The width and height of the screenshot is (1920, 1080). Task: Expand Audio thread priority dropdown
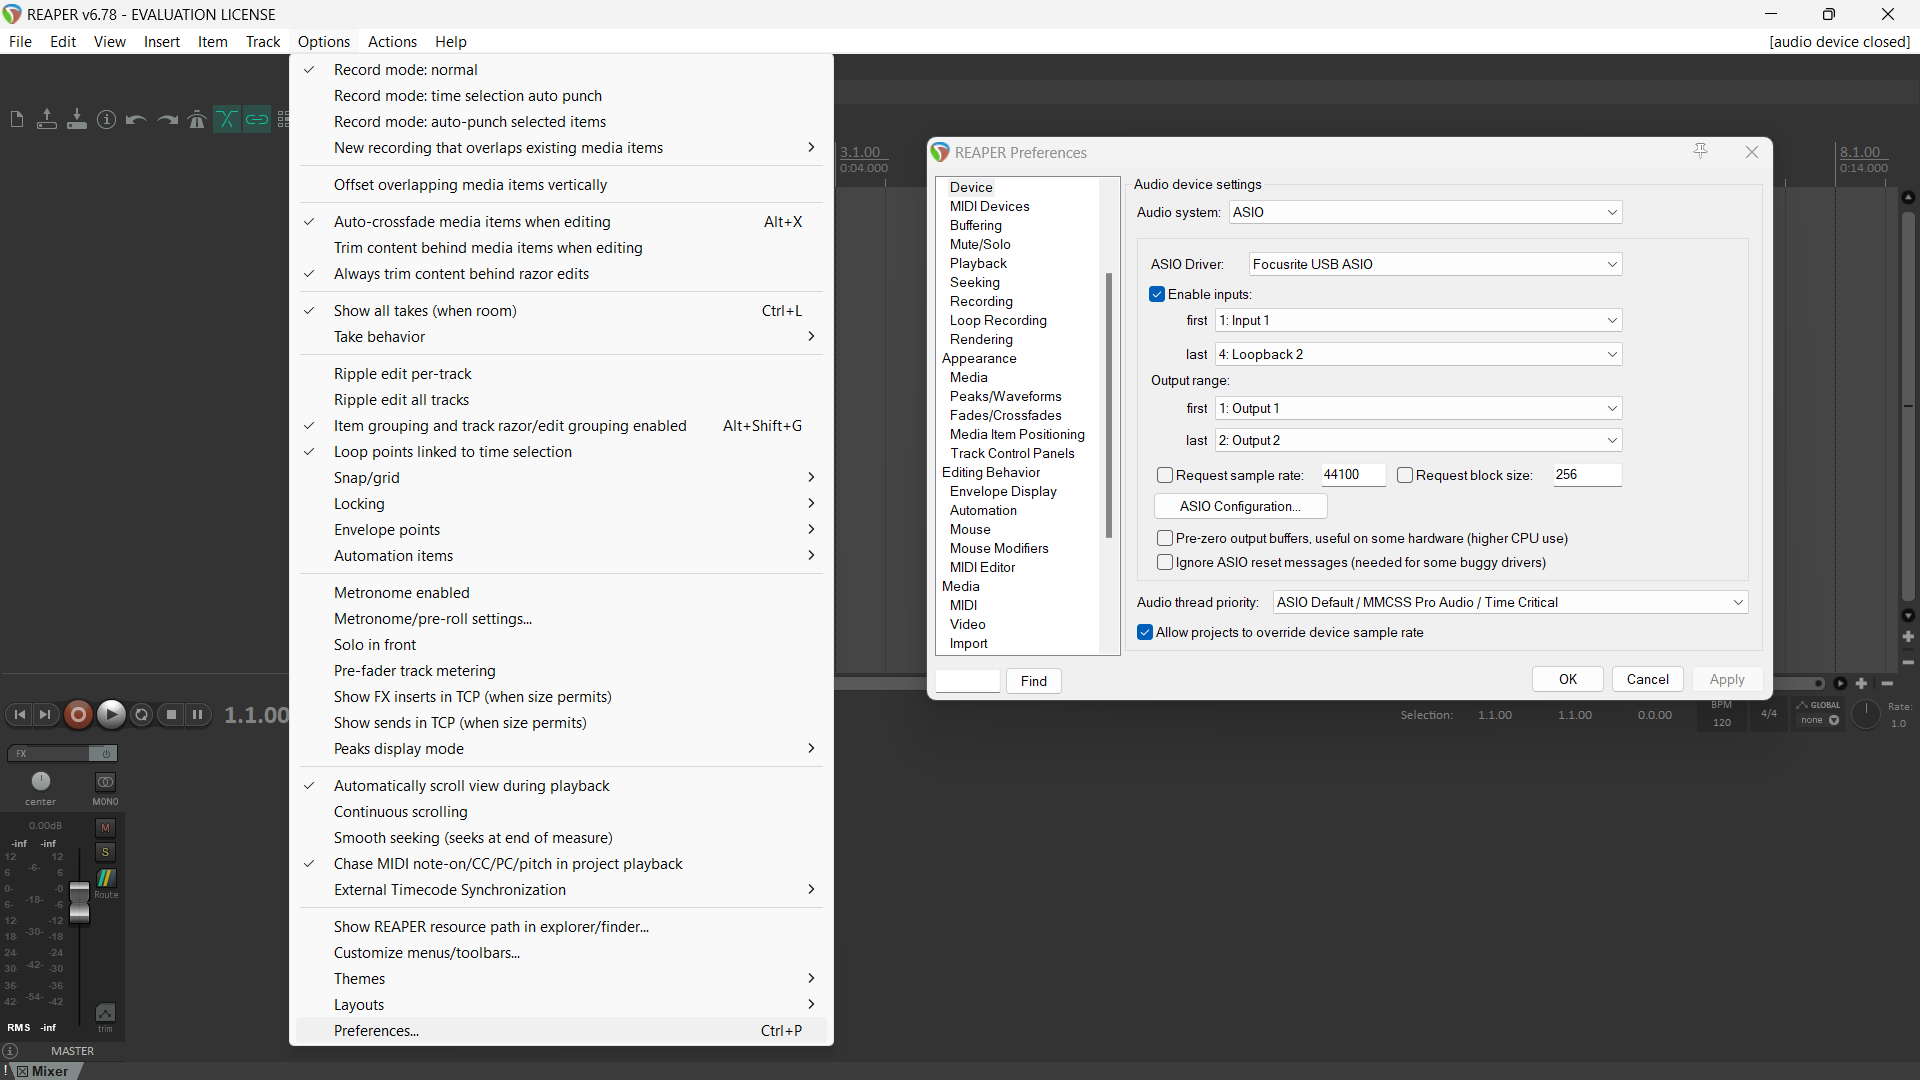coord(1510,602)
